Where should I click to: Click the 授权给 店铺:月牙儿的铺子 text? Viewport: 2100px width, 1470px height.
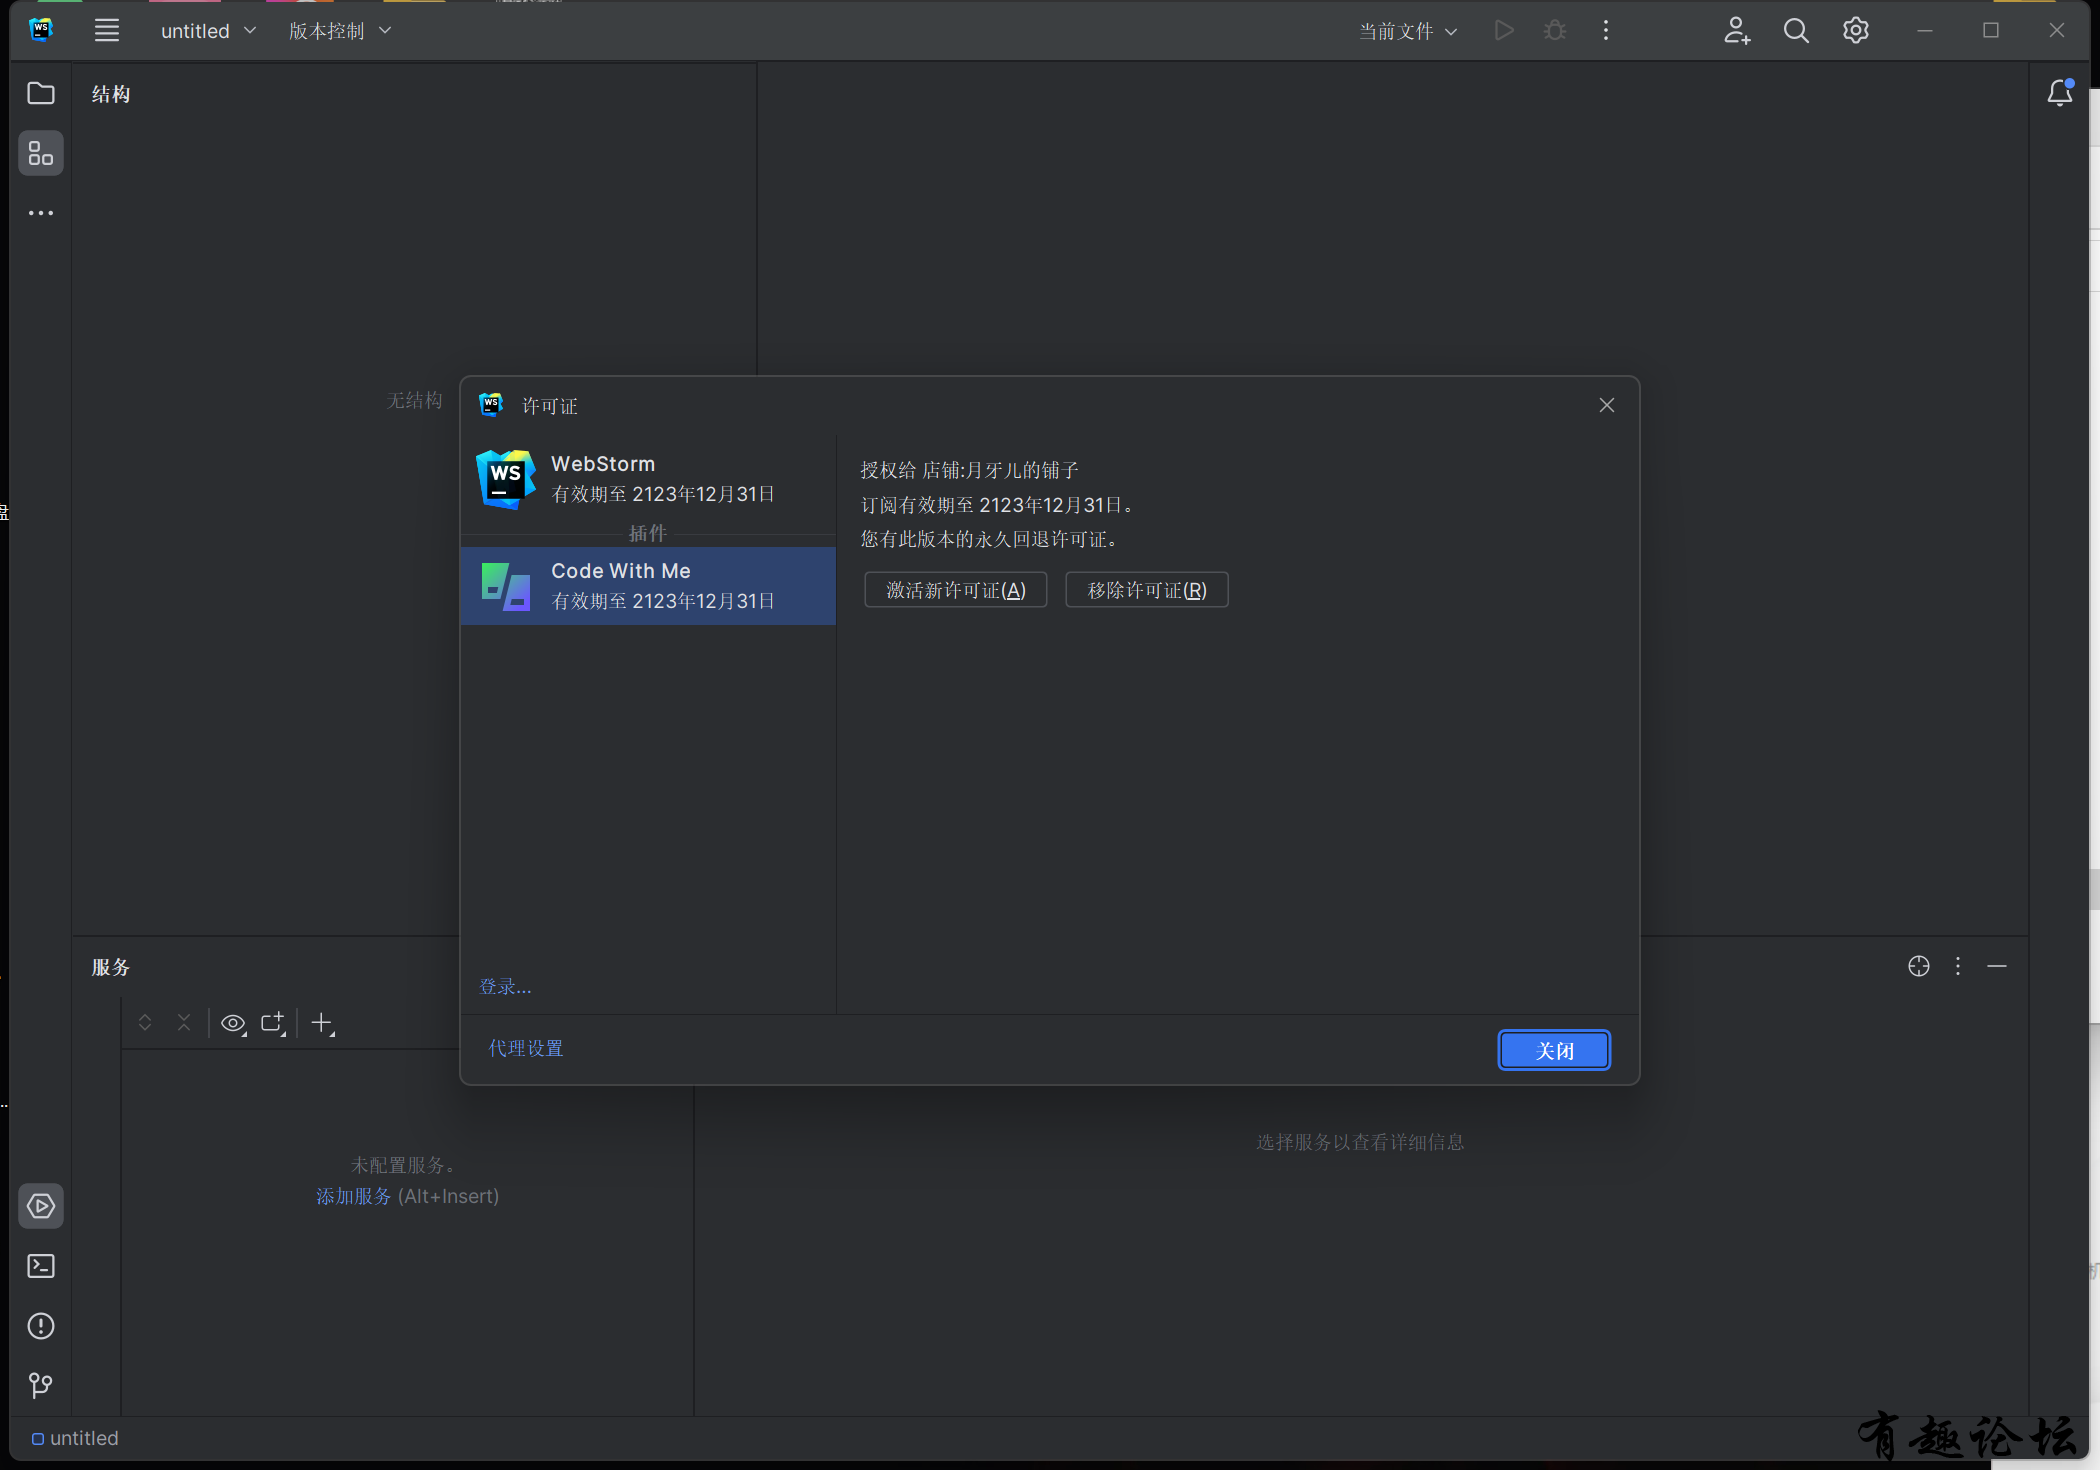(970, 470)
